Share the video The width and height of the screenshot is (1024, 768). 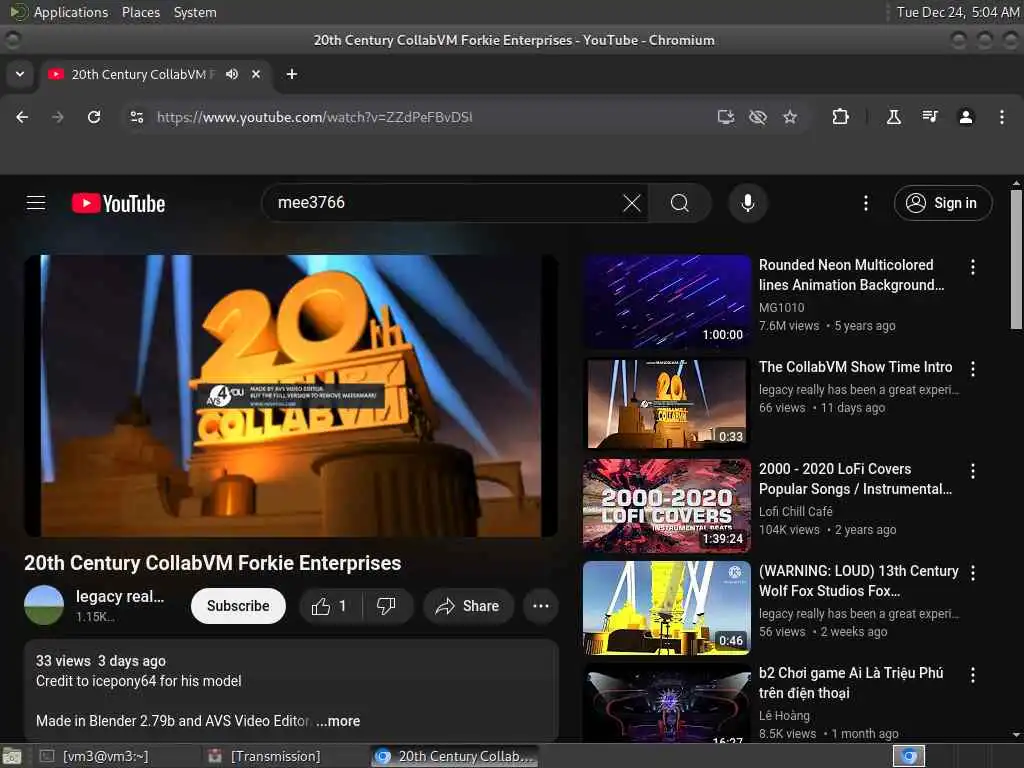[x=468, y=606]
